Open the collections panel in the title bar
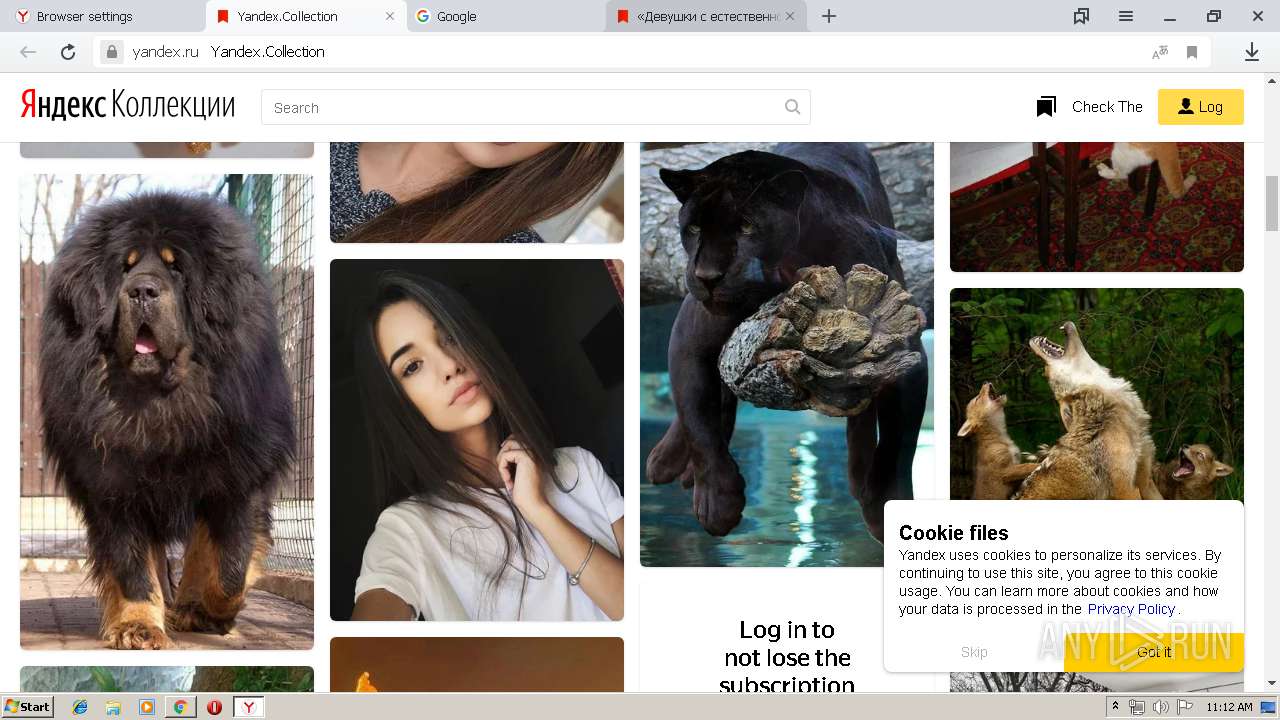Viewport: 1280px width, 720px height. click(x=1081, y=16)
